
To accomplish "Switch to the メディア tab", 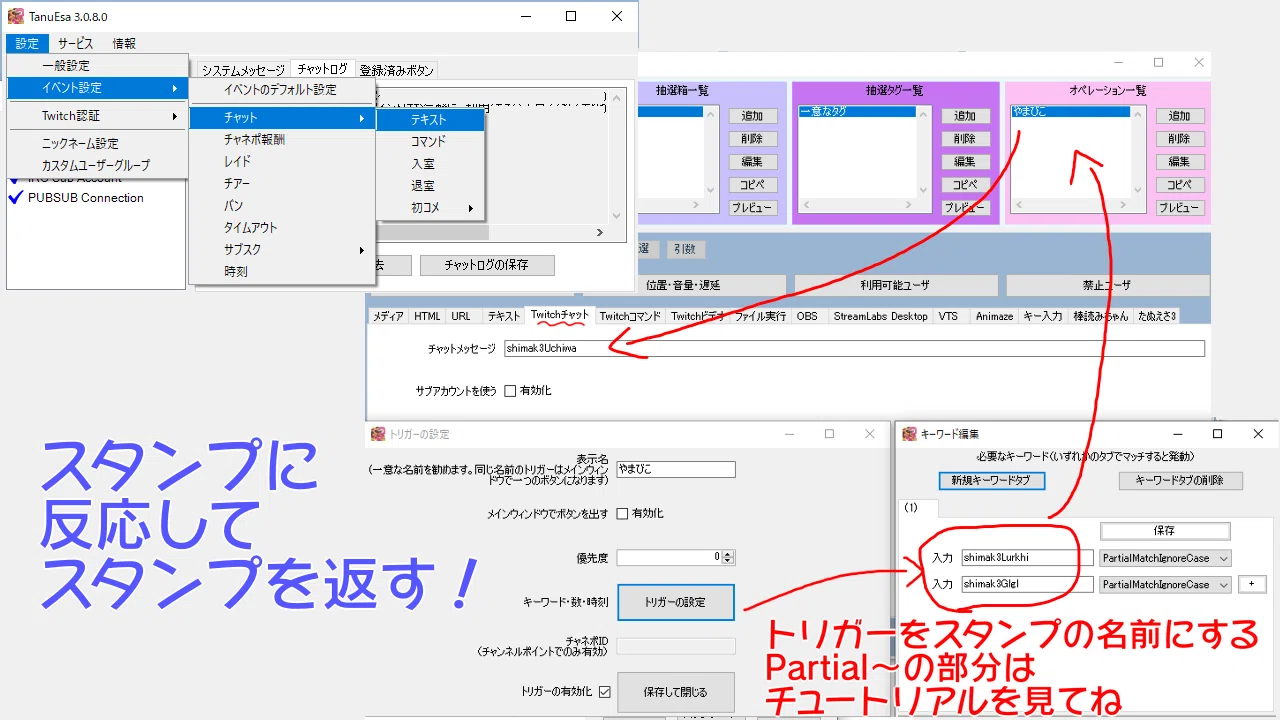I will coord(388,316).
